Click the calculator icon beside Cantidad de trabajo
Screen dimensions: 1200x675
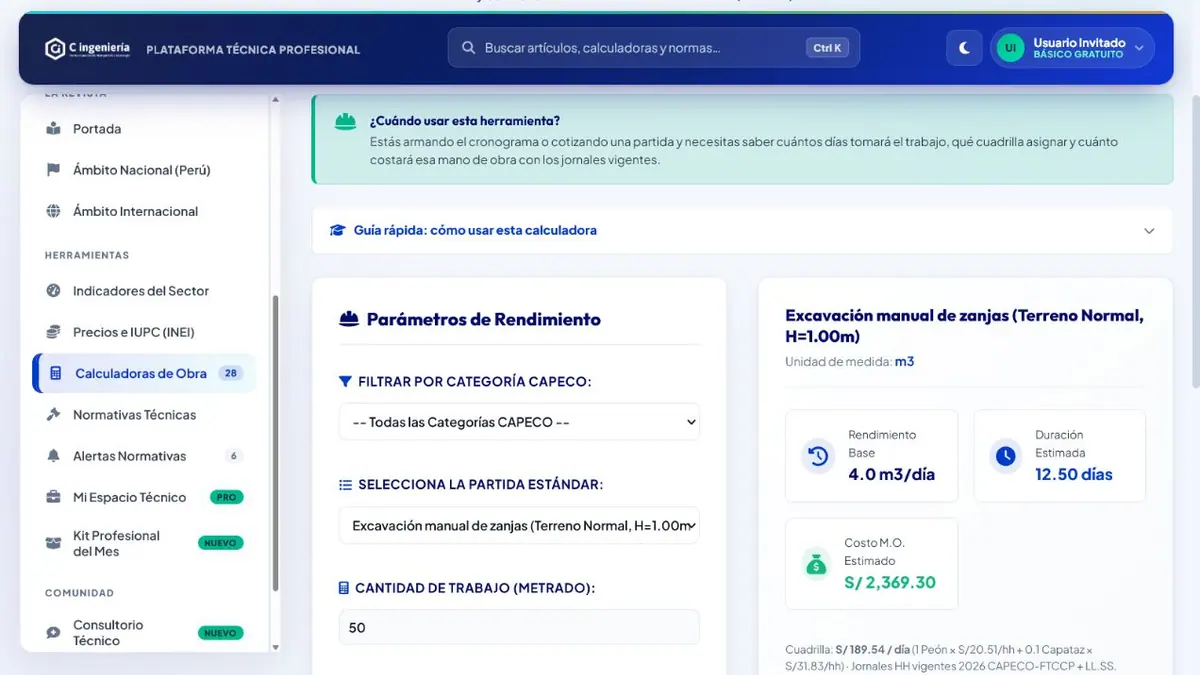(x=344, y=588)
